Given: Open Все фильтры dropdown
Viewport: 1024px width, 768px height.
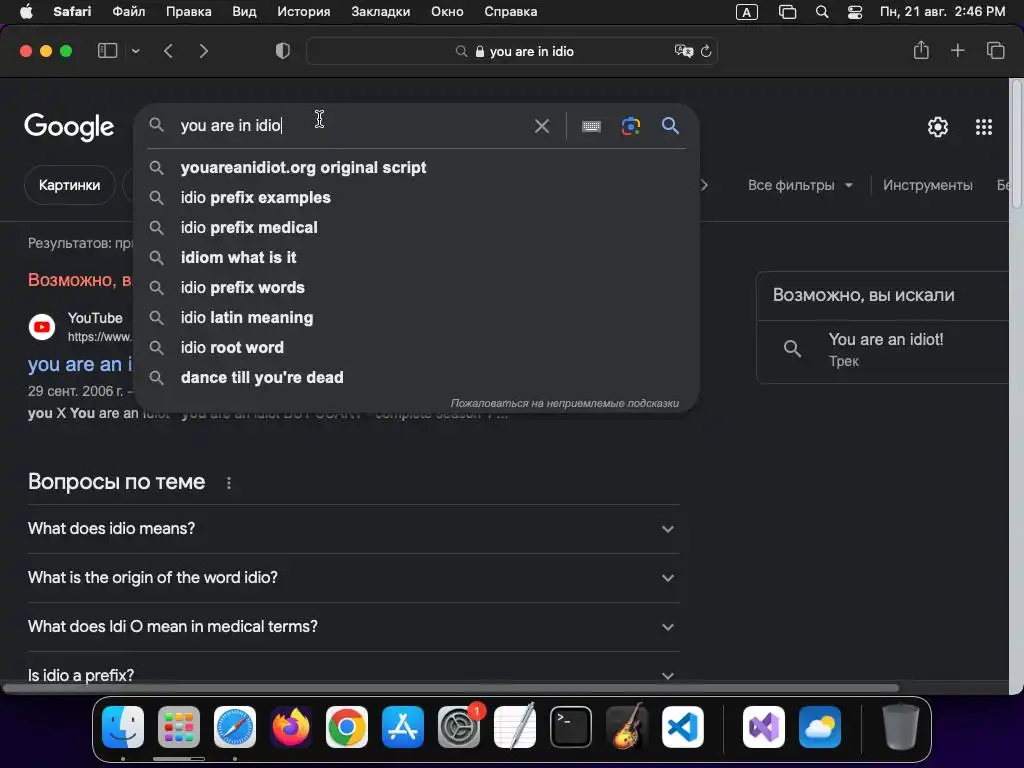Looking at the screenshot, I should tap(800, 185).
